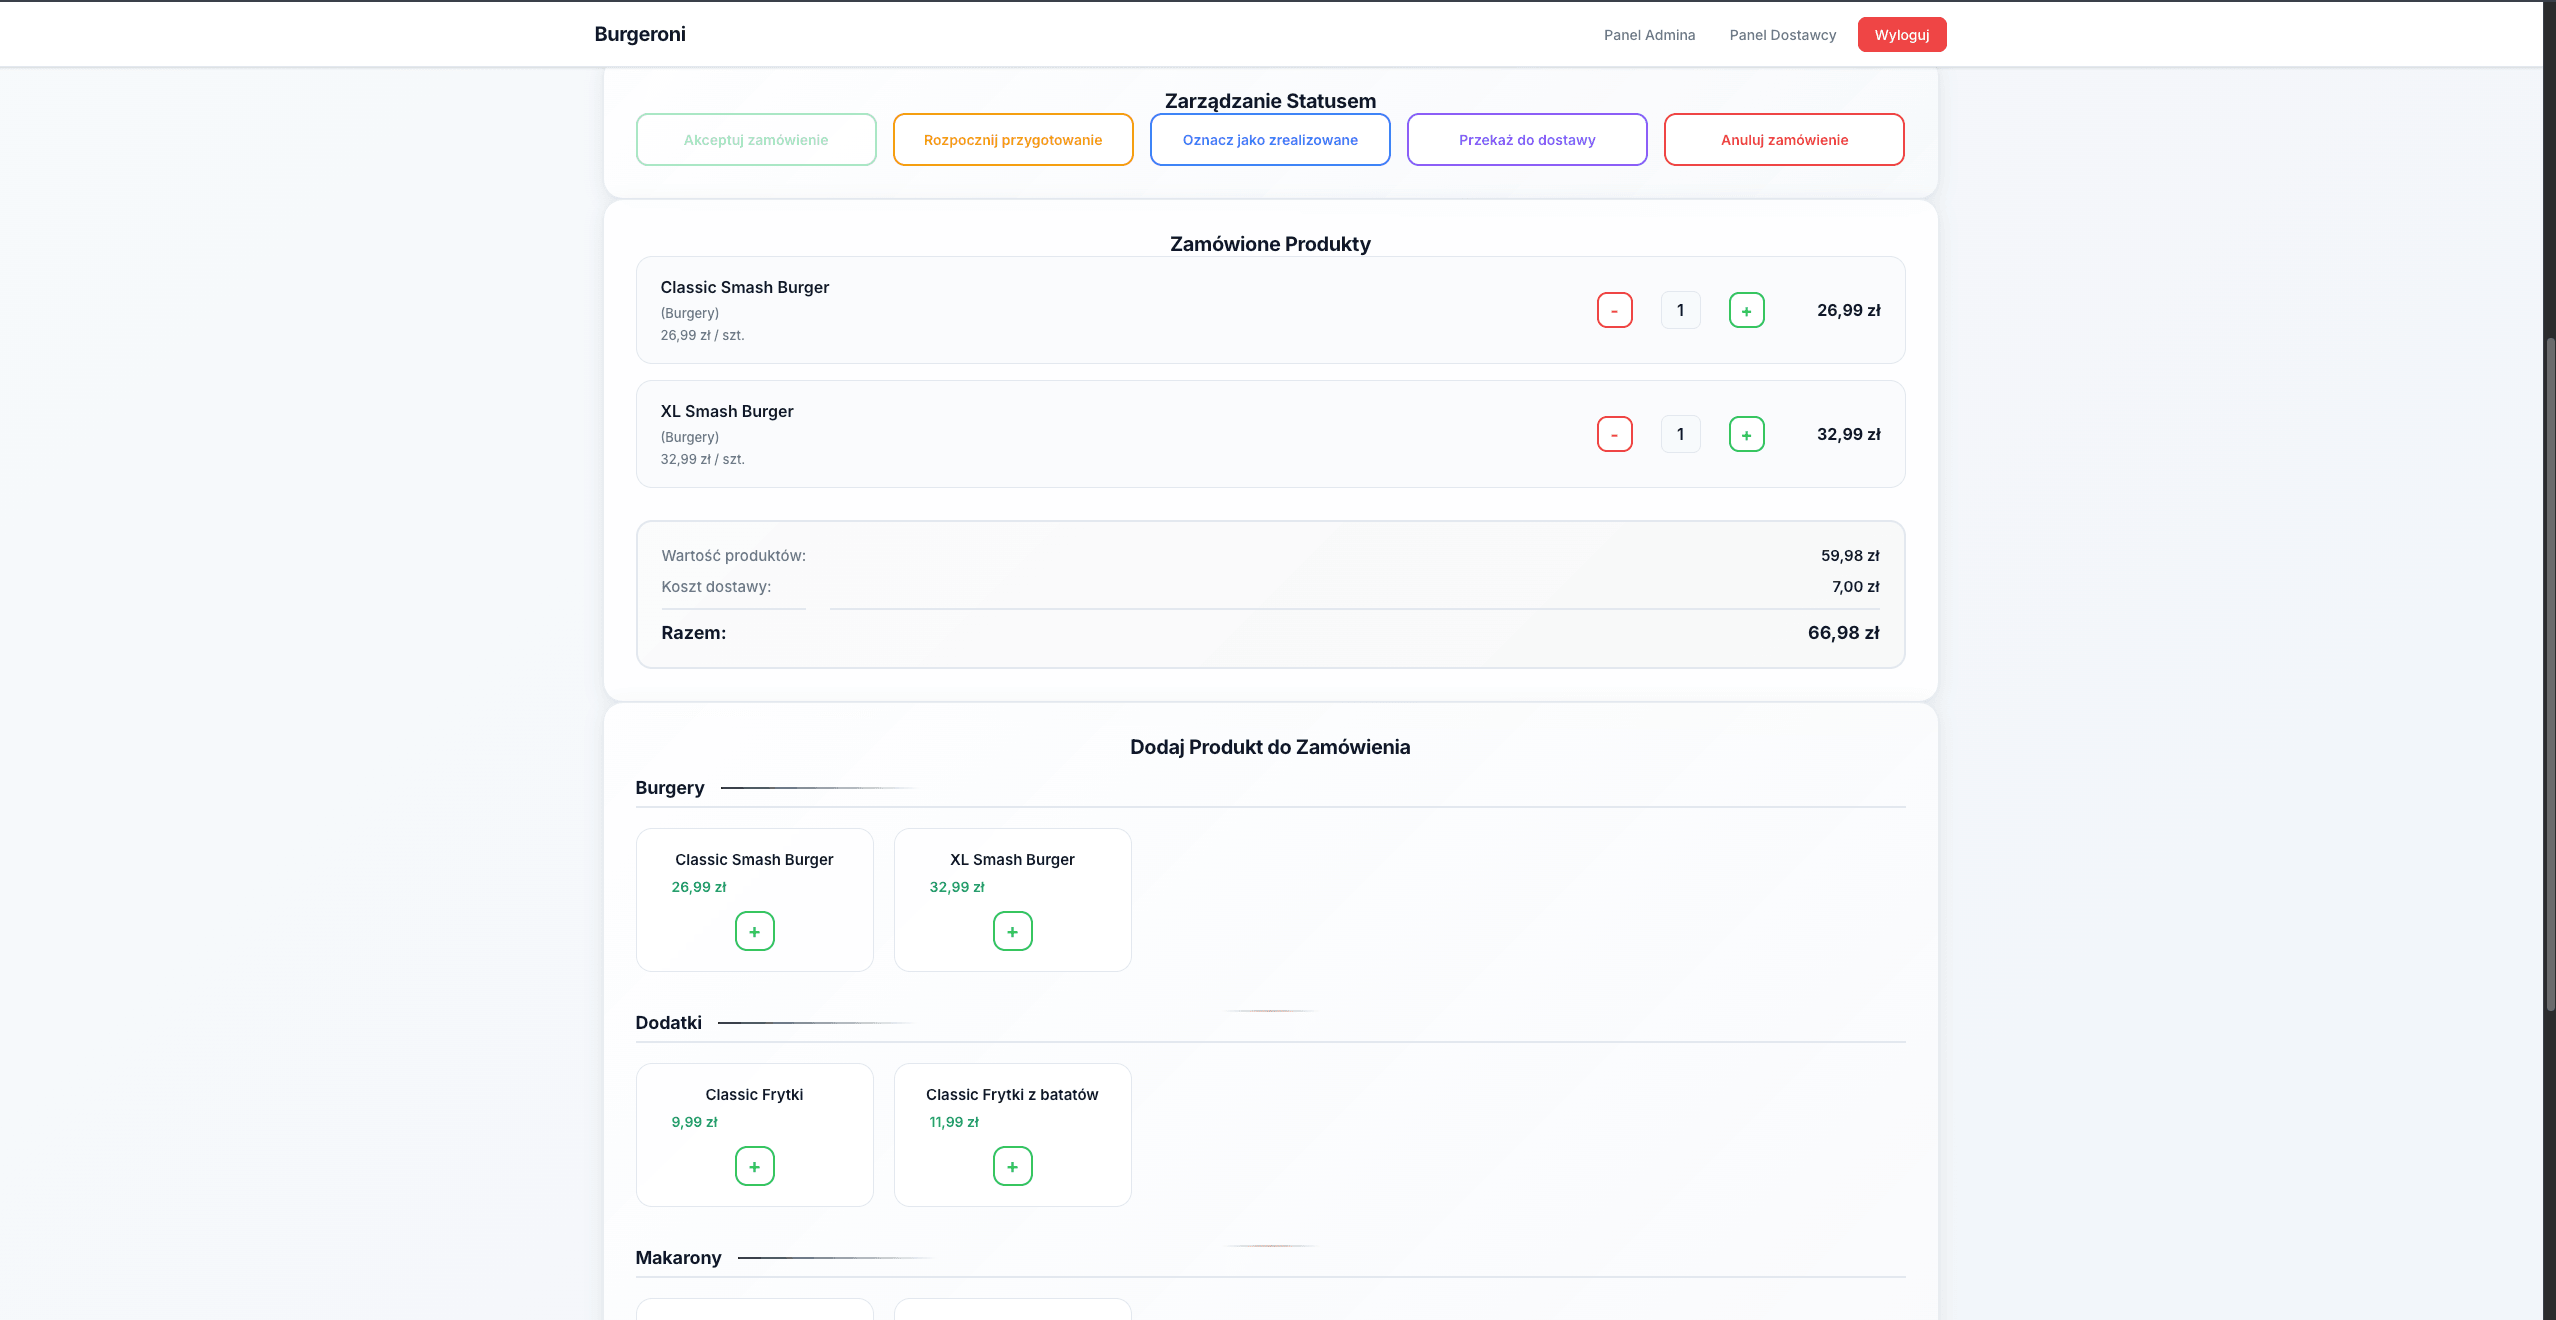Click Classic Smash Burger quantity field
The image size is (2556, 1320).
tap(1680, 310)
